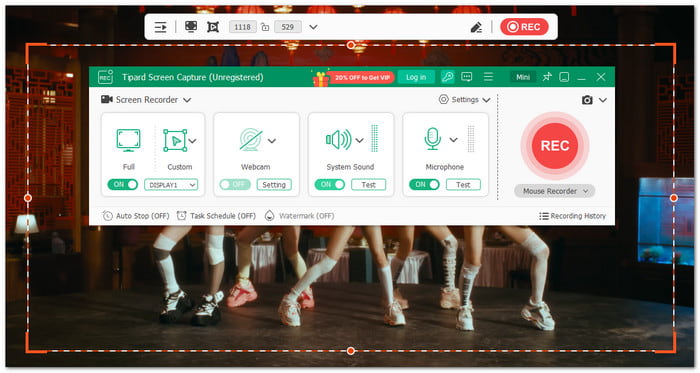700x373 pixels.
Task: Open the hamburger menu in title bar
Action: [x=488, y=77]
